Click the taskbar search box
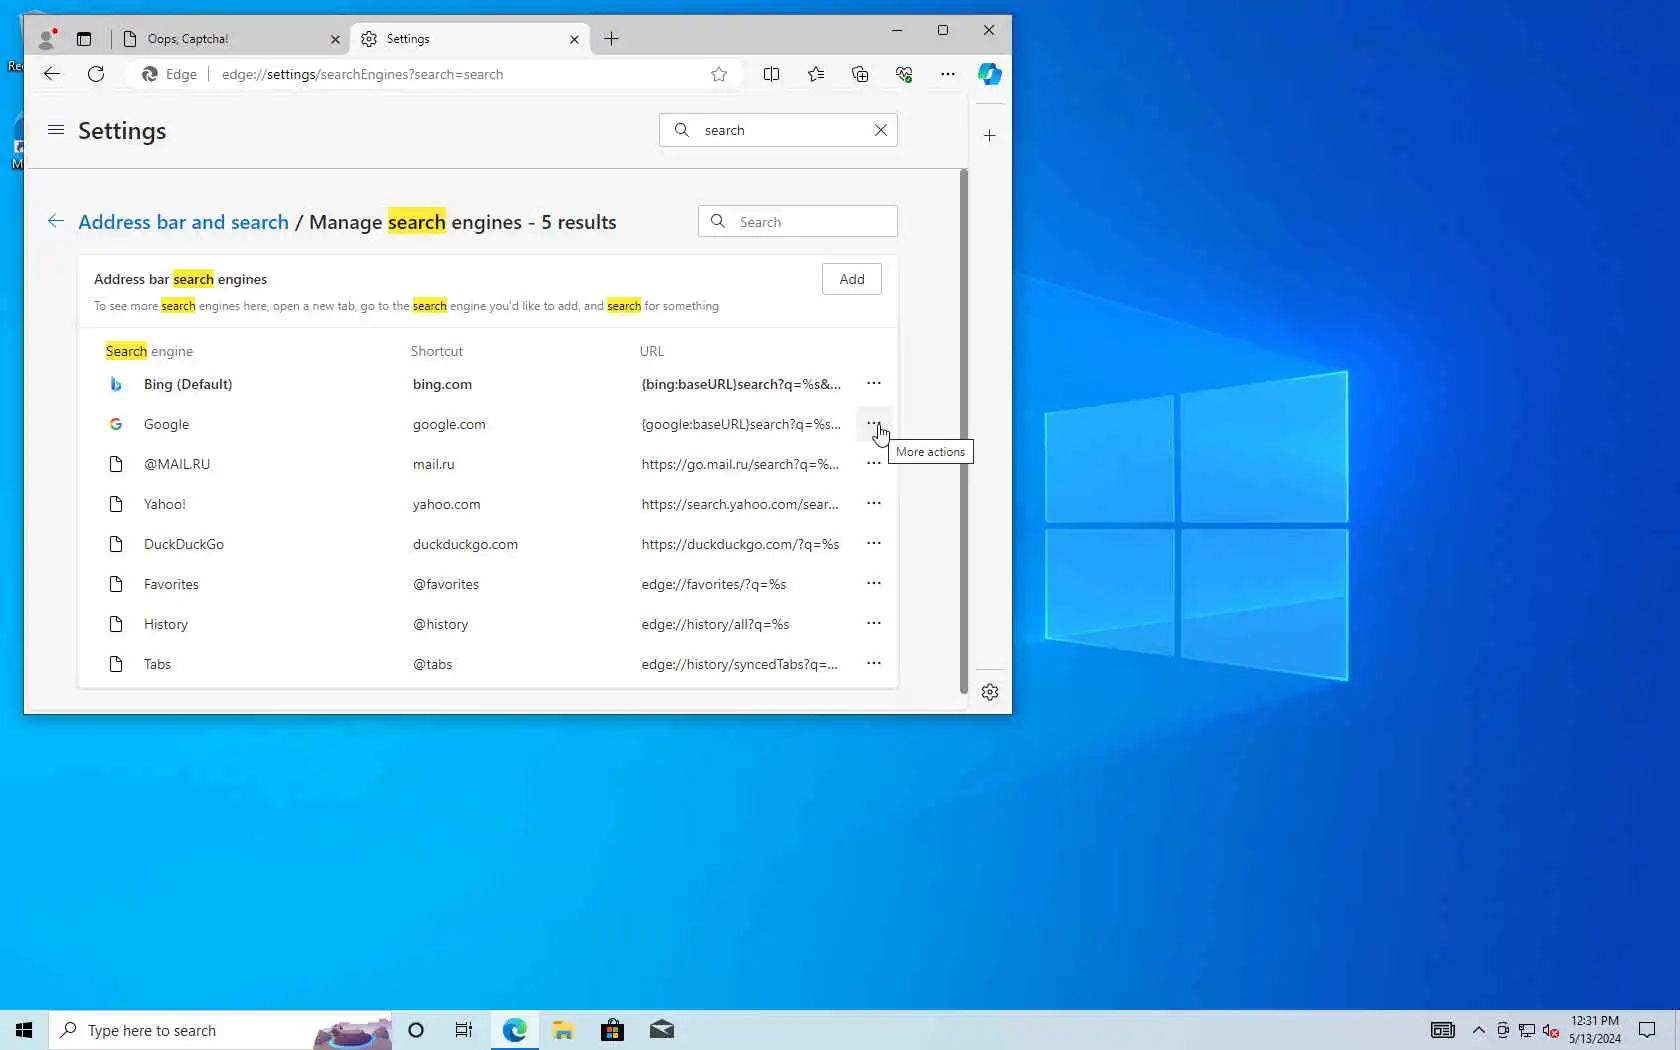Viewport: 1680px width, 1050px height. click(x=220, y=1030)
